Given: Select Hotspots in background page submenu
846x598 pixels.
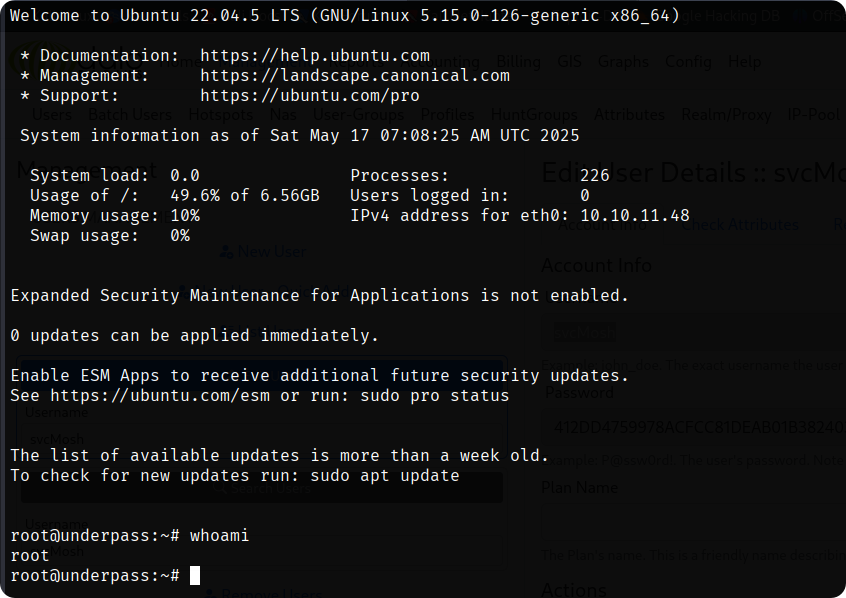Looking at the screenshot, I should (x=221, y=114).
